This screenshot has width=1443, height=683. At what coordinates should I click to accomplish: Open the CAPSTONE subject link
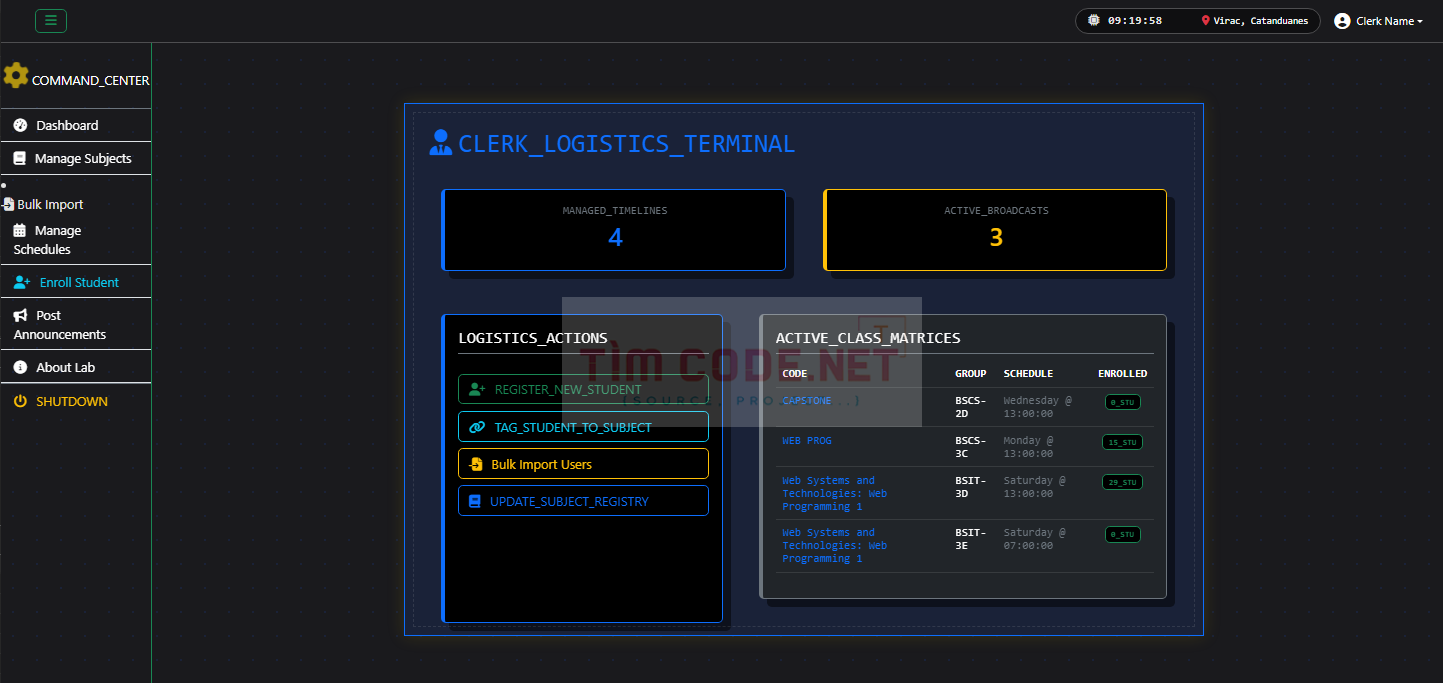(x=806, y=401)
